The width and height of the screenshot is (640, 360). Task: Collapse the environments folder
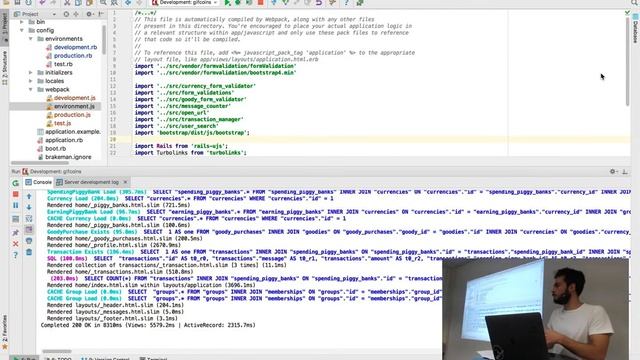[31, 39]
